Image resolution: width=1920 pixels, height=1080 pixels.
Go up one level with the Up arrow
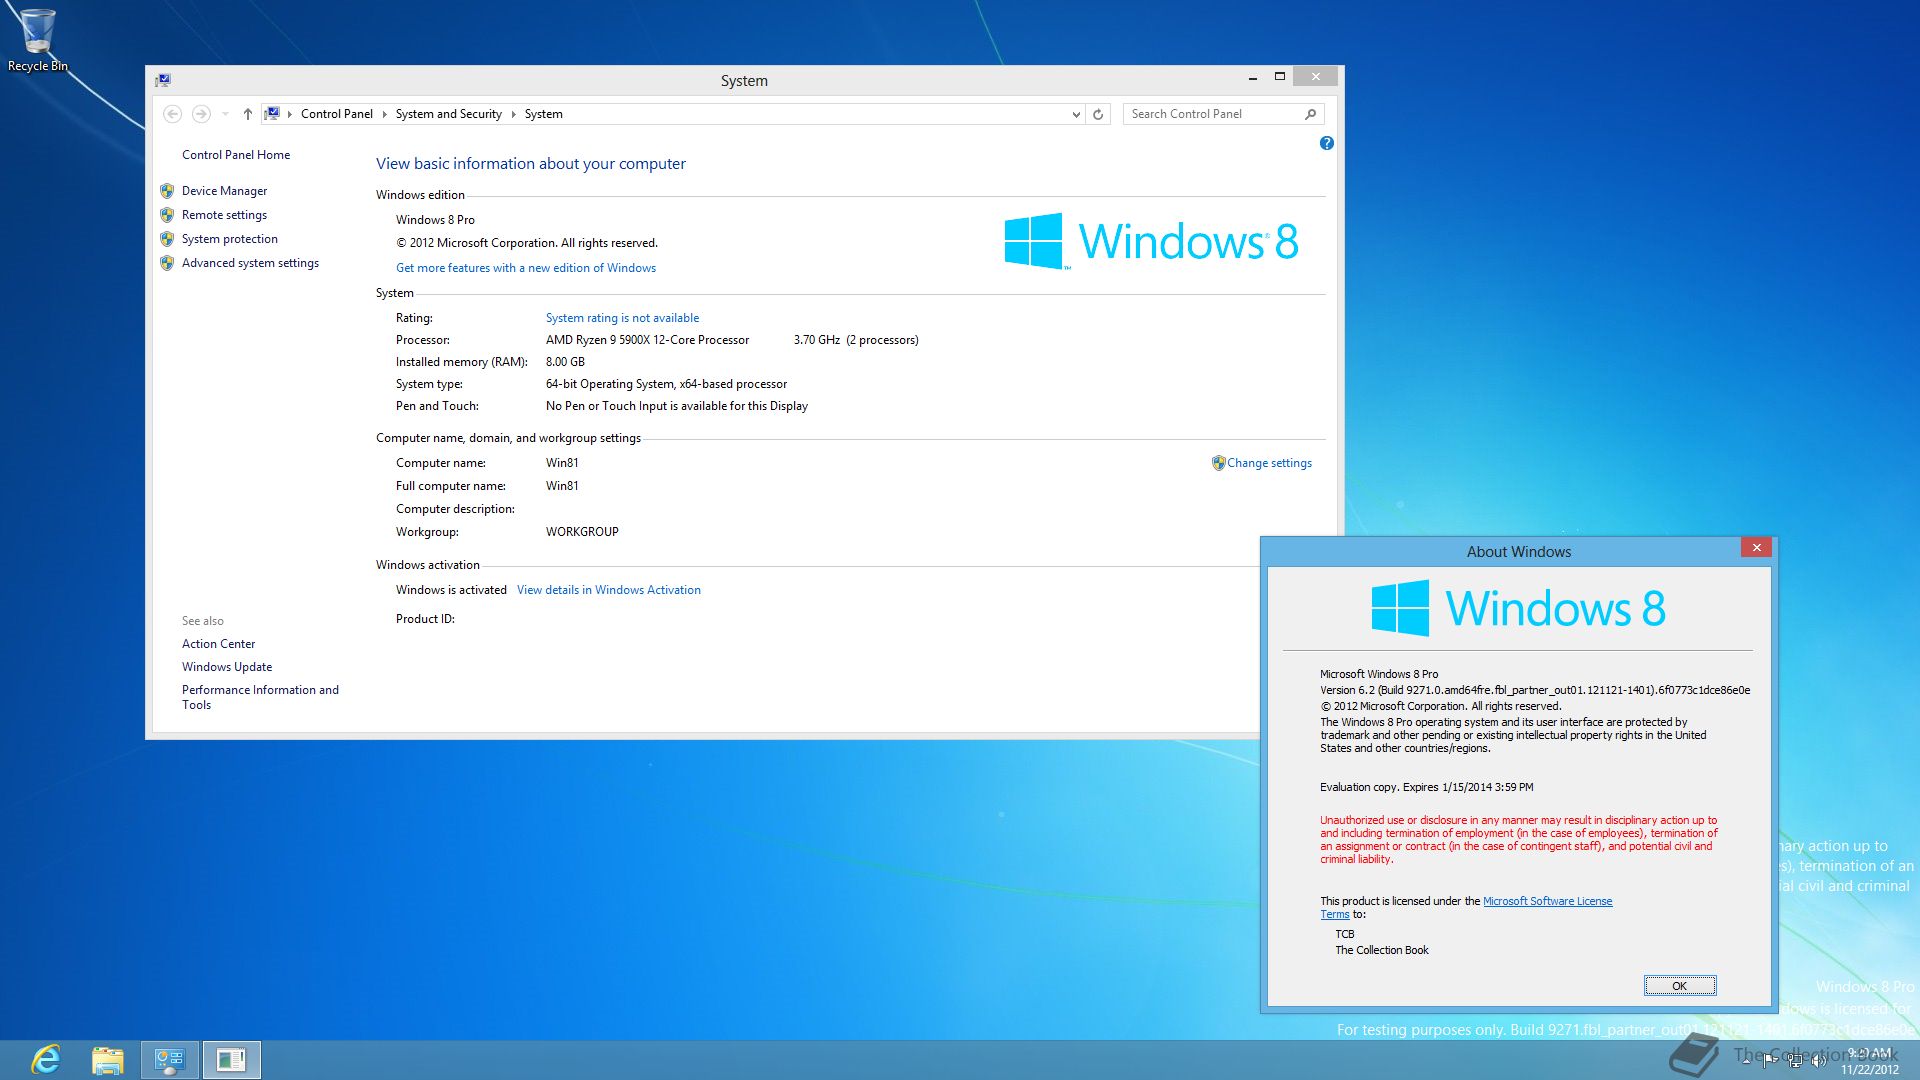point(247,114)
